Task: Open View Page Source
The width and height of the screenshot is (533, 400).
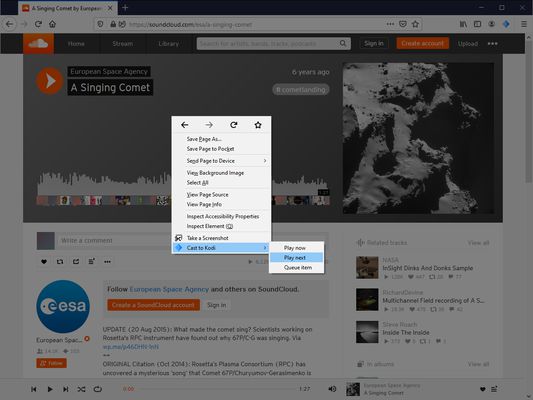Action: (x=221, y=195)
